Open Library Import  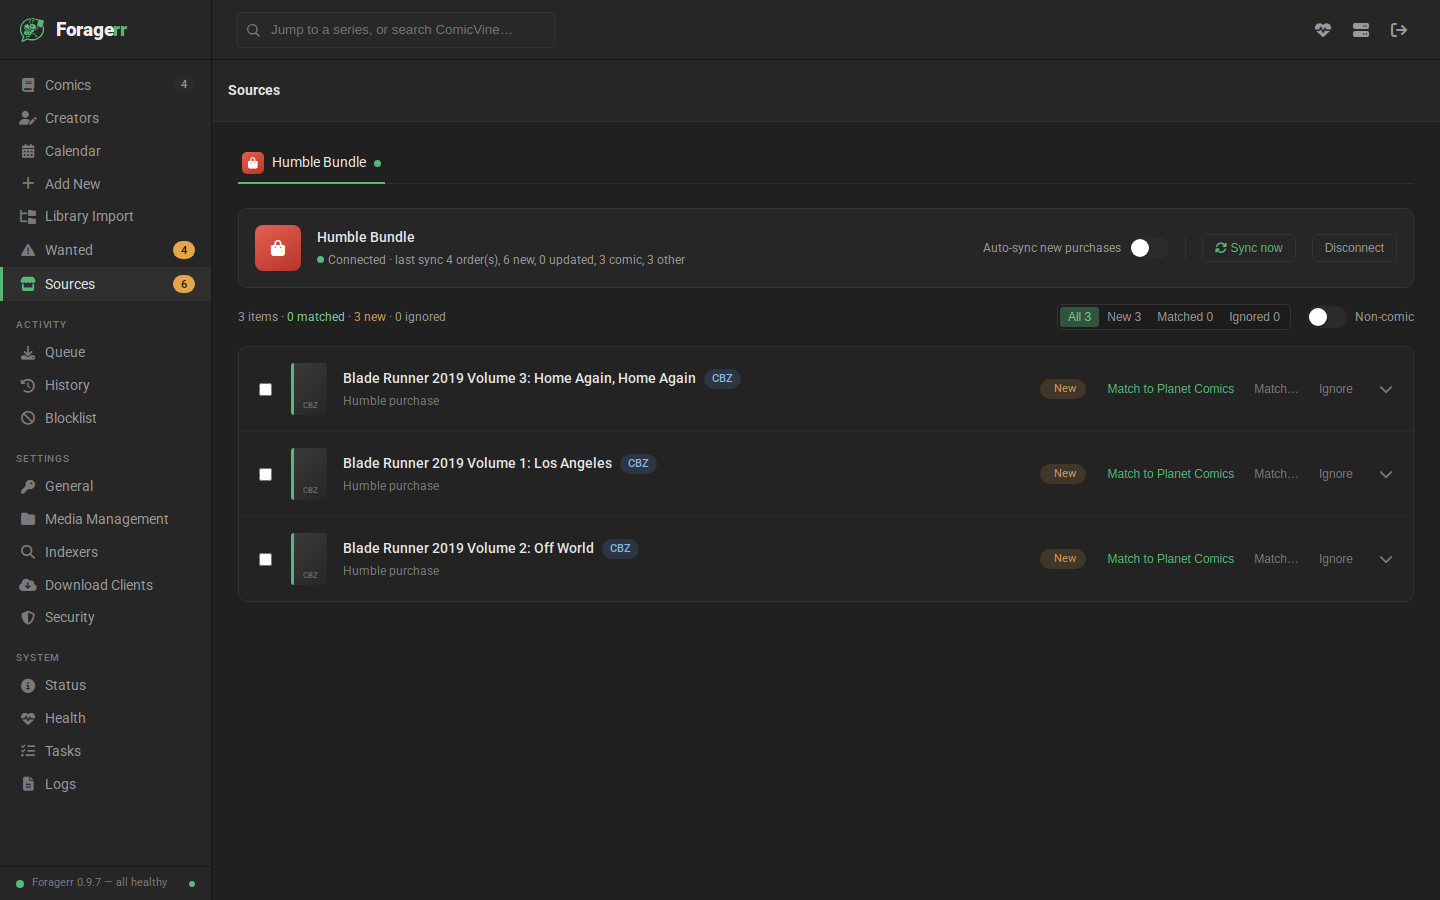(x=106, y=216)
